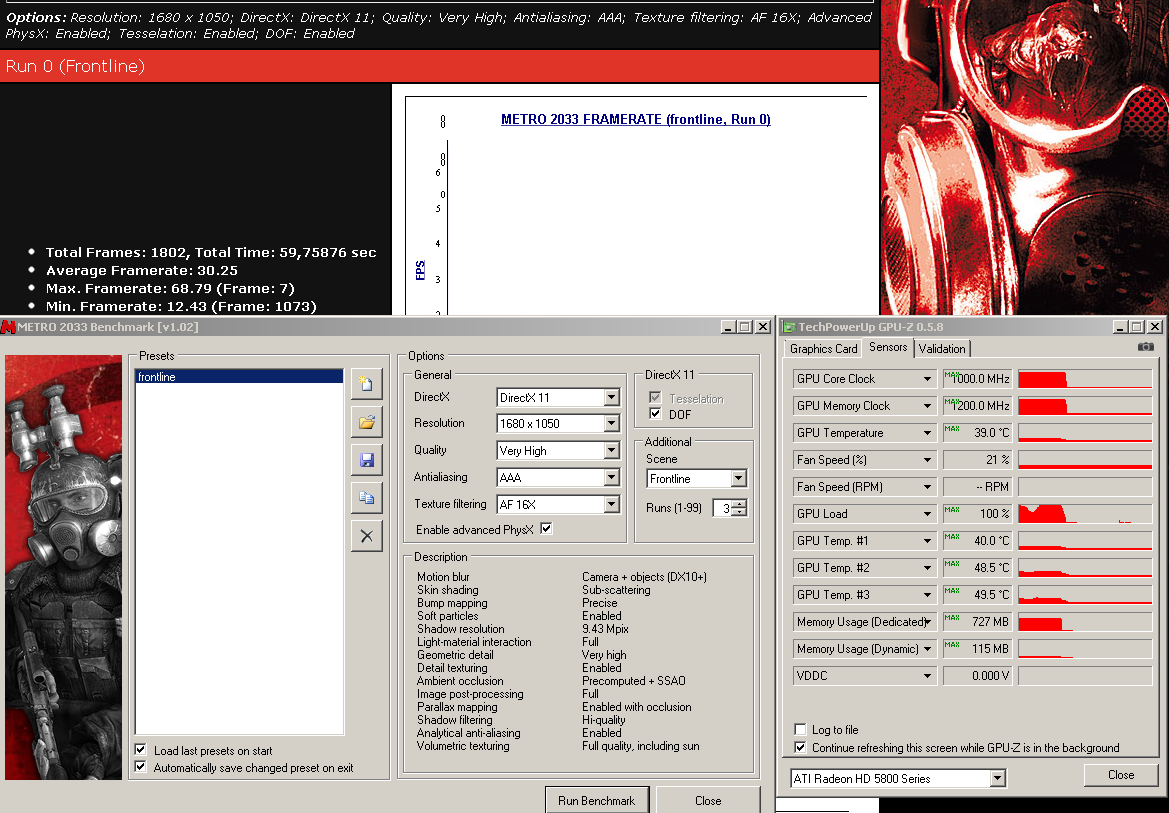
Task: Open GPU Memory Clock sensor dropdown
Action: pyautogui.click(x=927, y=406)
